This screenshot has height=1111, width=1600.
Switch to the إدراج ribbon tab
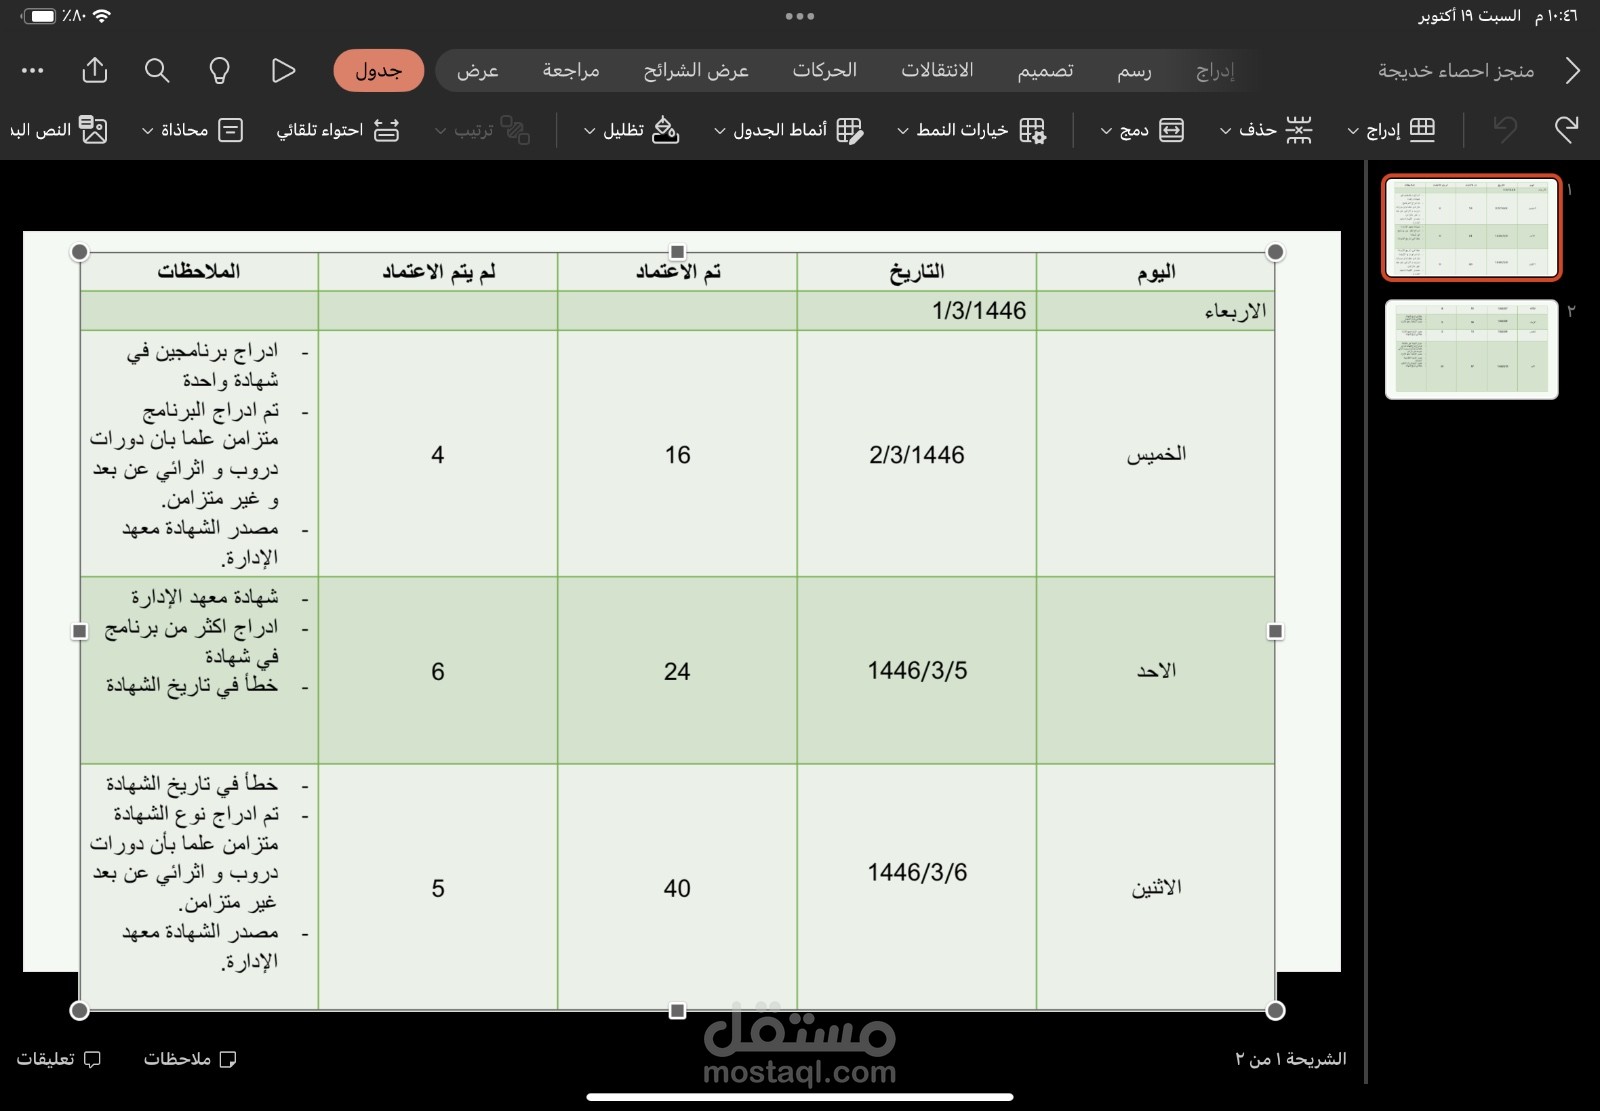point(1215,71)
